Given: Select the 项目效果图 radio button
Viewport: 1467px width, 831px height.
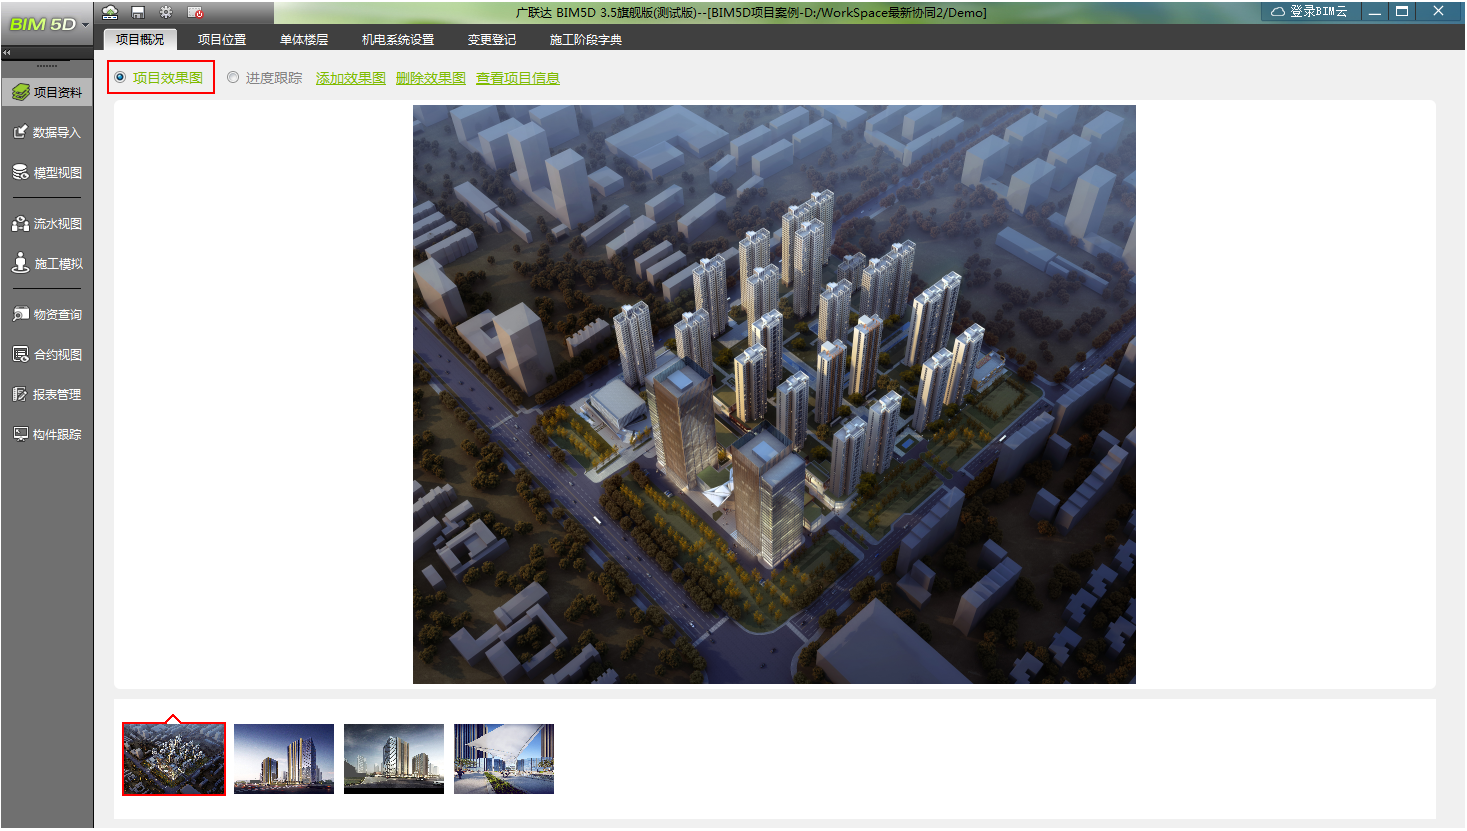Looking at the screenshot, I should coord(120,77).
